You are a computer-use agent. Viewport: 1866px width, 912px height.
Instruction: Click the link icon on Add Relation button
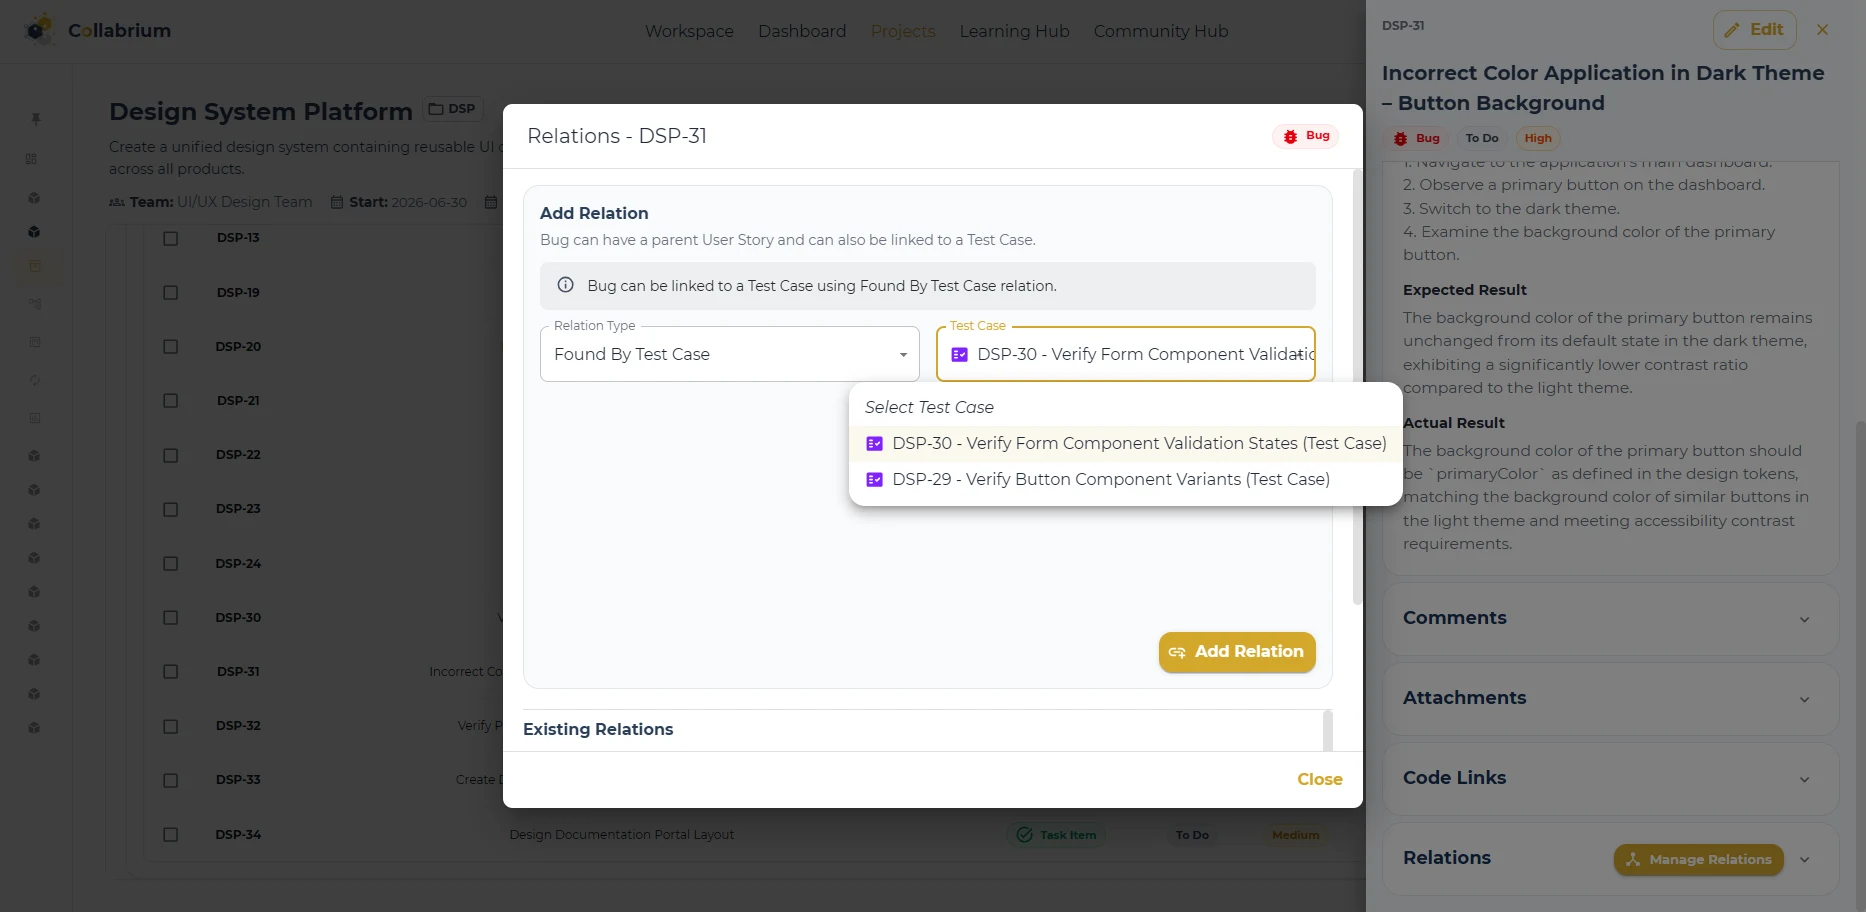(x=1177, y=652)
